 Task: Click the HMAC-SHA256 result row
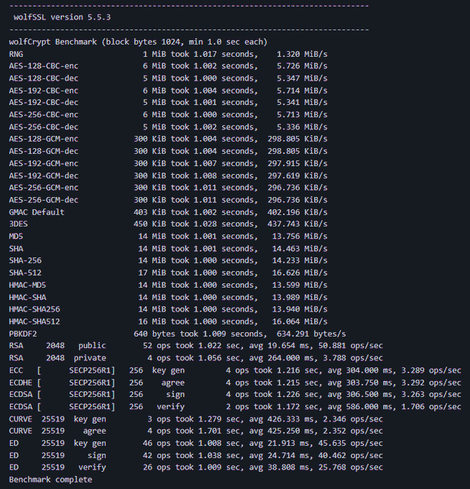click(x=168, y=309)
